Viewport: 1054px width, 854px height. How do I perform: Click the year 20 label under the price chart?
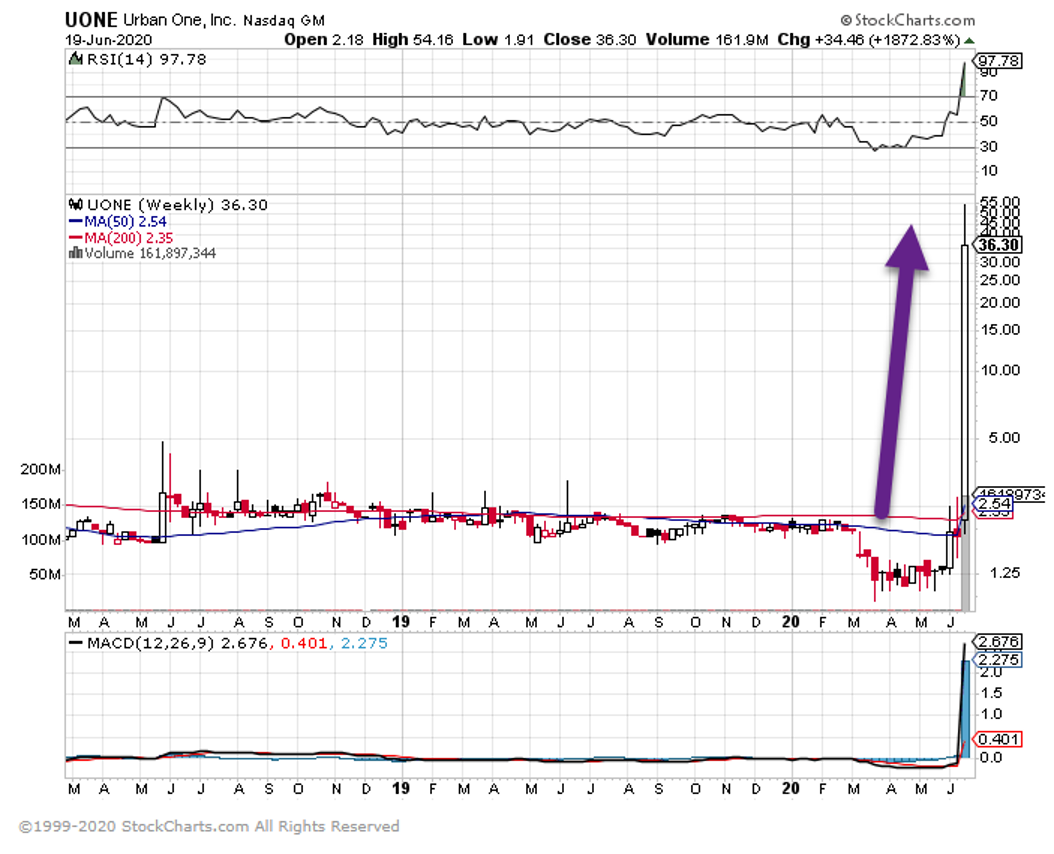coord(791,621)
